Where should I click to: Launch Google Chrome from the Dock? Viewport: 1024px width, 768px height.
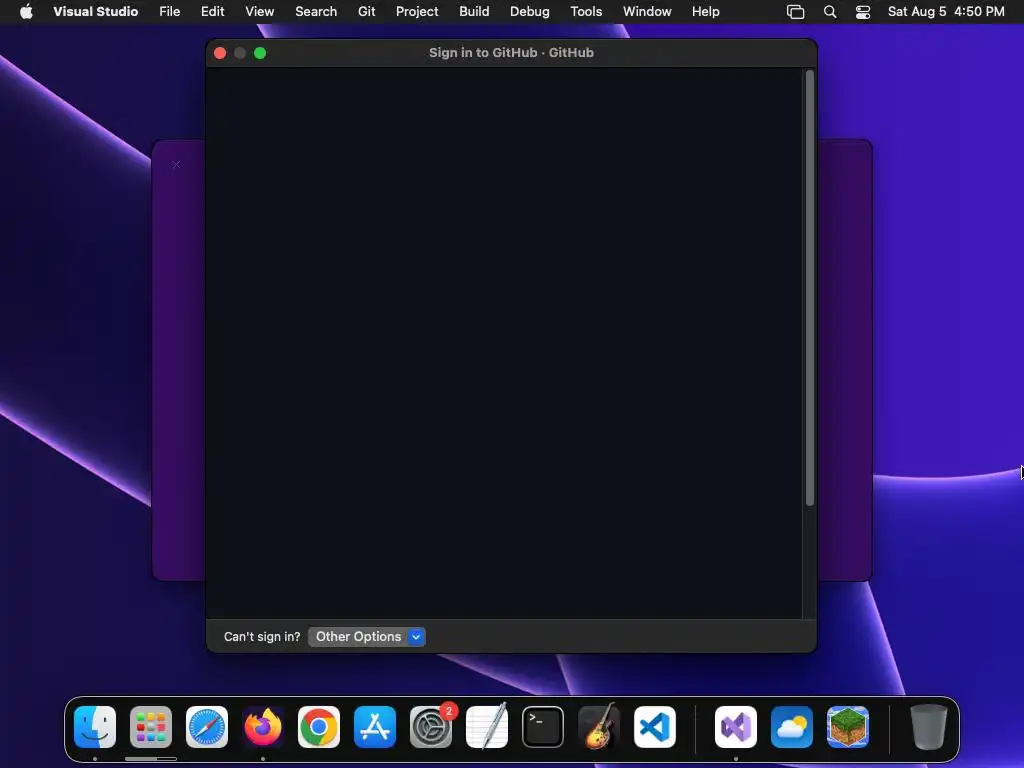click(319, 727)
